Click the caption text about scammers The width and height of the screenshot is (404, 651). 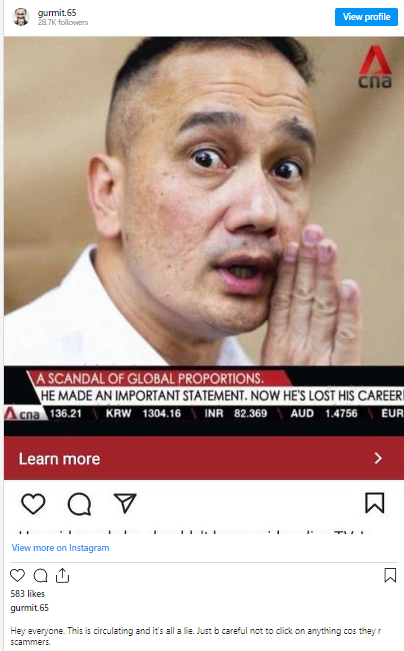point(196,636)
